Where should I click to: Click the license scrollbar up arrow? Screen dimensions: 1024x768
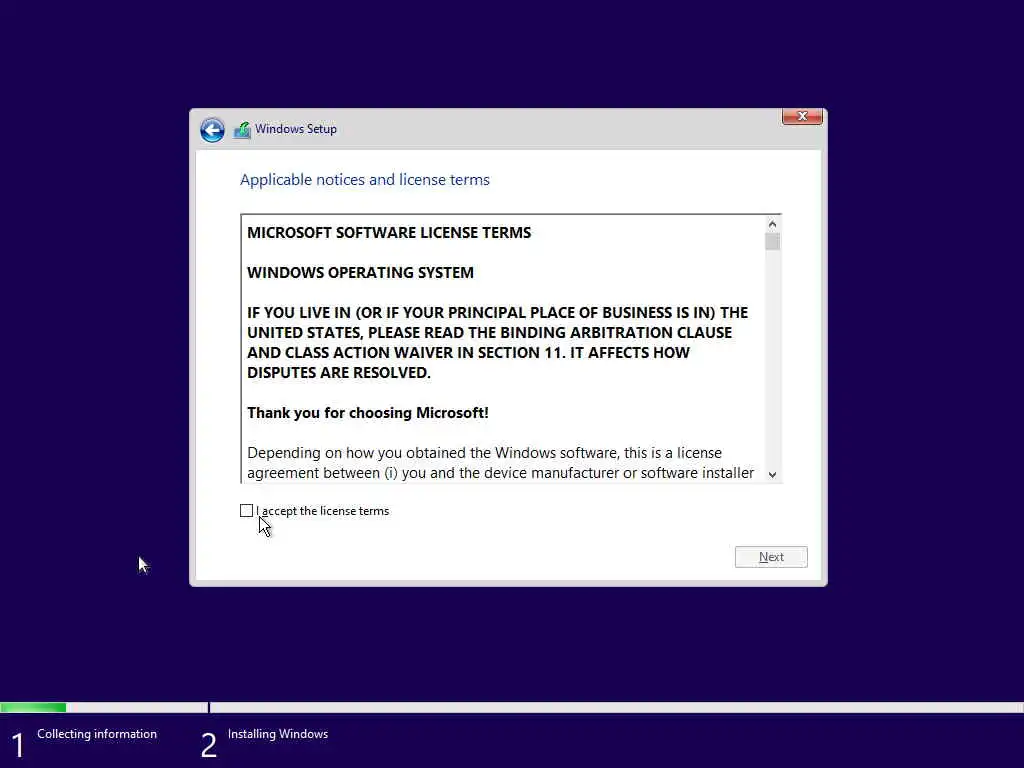(x=773, y=224)
